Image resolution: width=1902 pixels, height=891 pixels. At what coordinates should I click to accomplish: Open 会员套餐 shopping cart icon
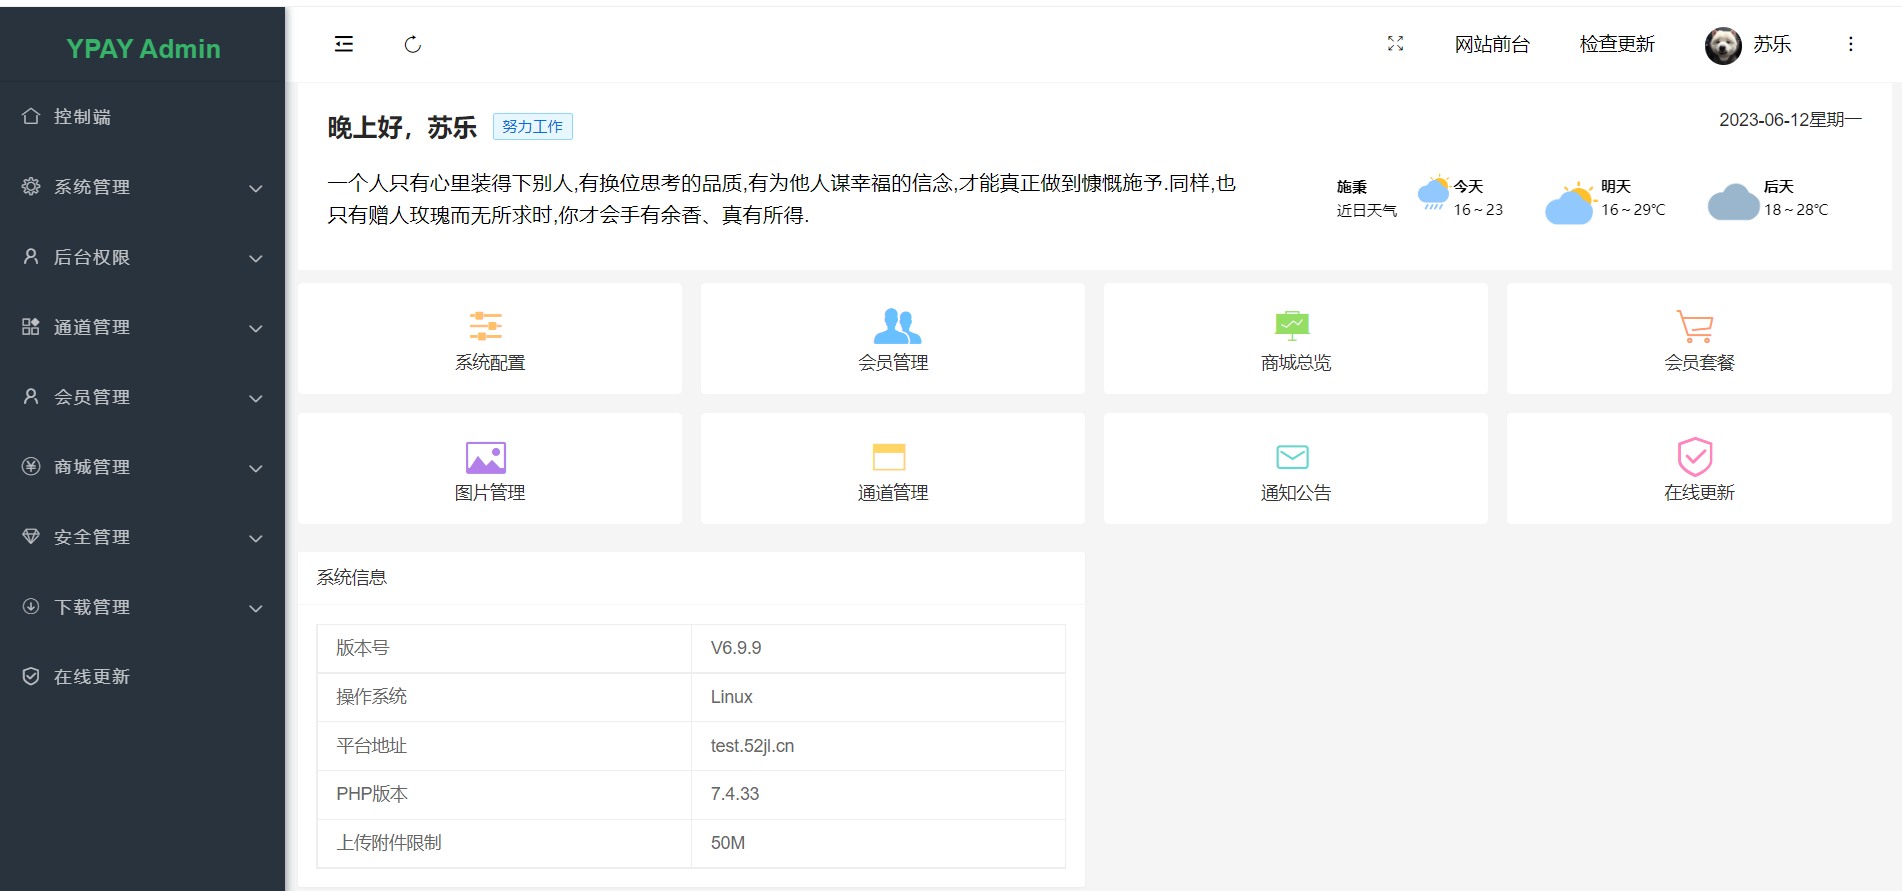[1695, 326]
